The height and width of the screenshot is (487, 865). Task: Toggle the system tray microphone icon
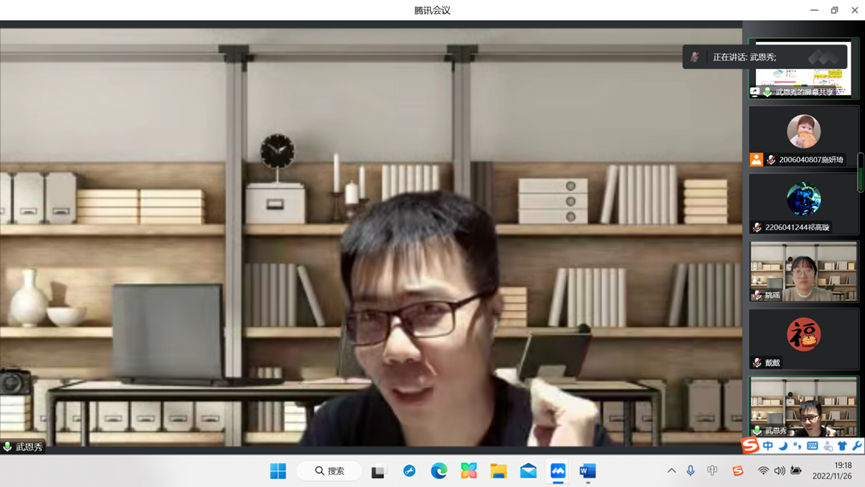pyautogui.click(x=690, y=471)
